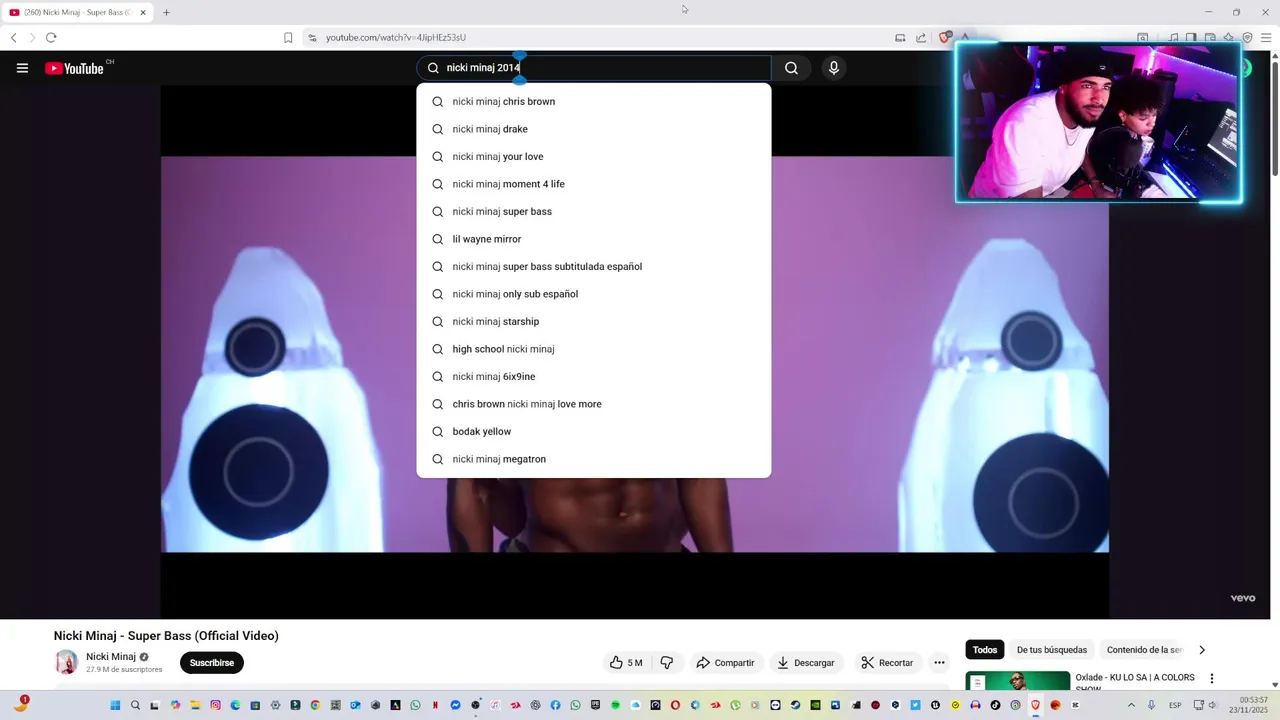Click the browser share page icon
Screen dimensions: 1280x720
tap(921, 38)
